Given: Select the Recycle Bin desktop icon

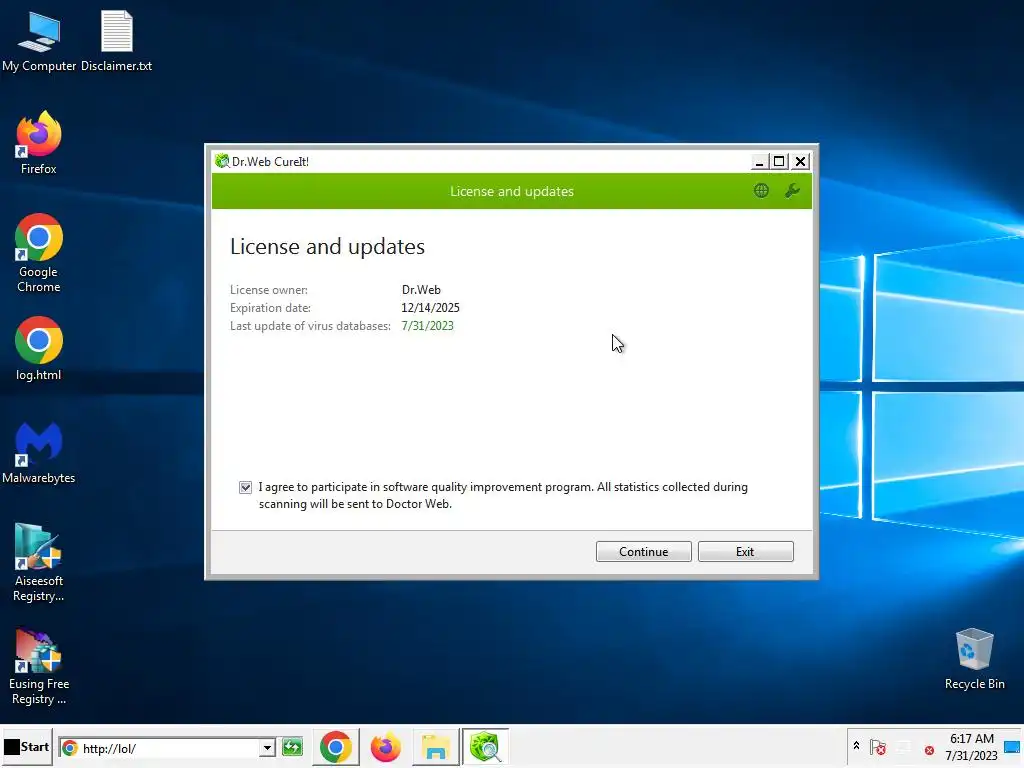Looking at the screenshot, I should 974,659.
